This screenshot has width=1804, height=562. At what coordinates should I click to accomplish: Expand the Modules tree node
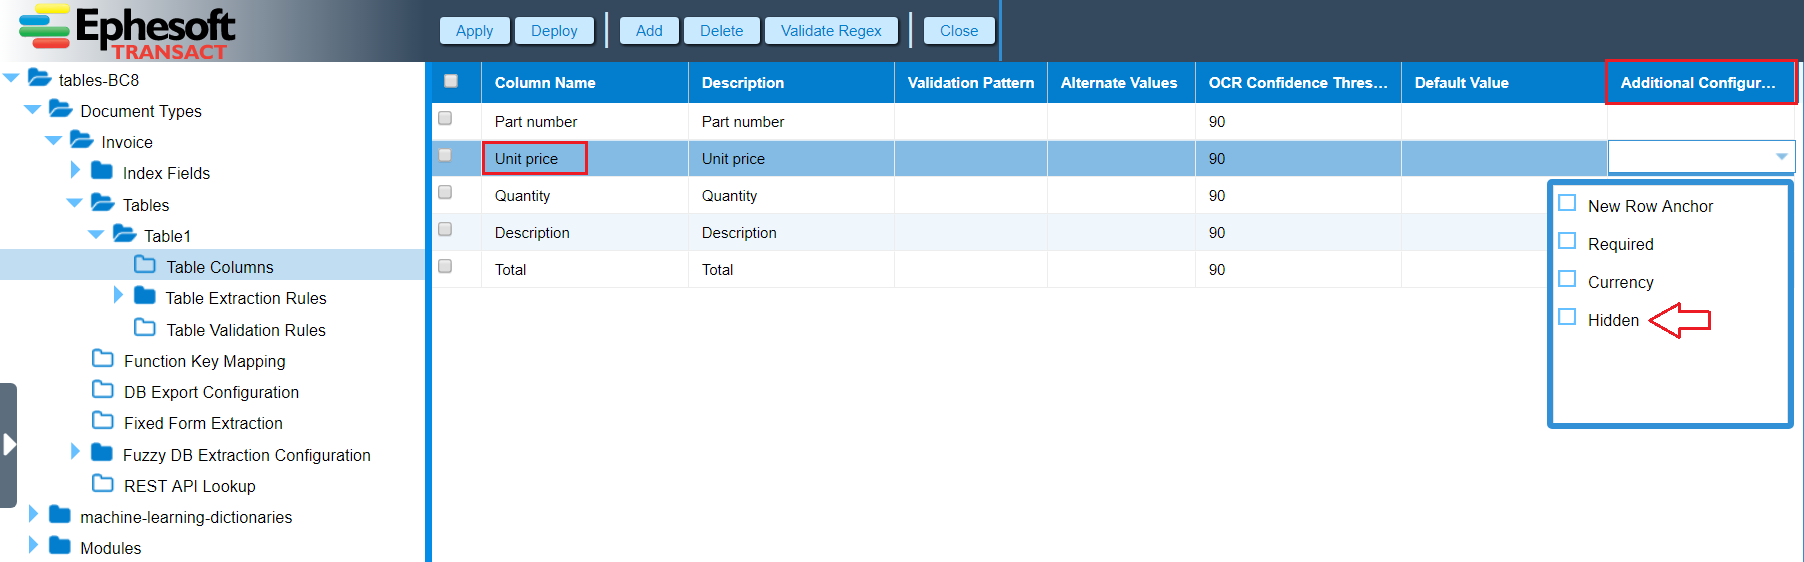[x=33, y=545]
